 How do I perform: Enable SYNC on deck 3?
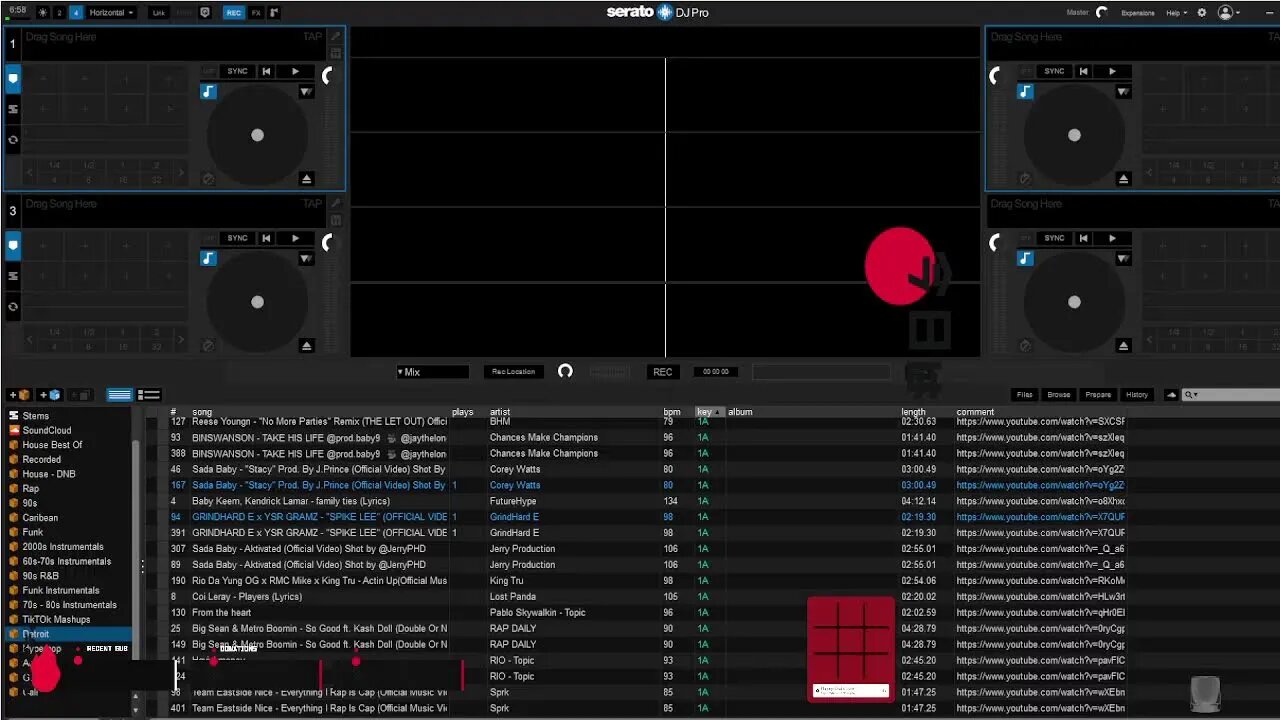(237, 238)
